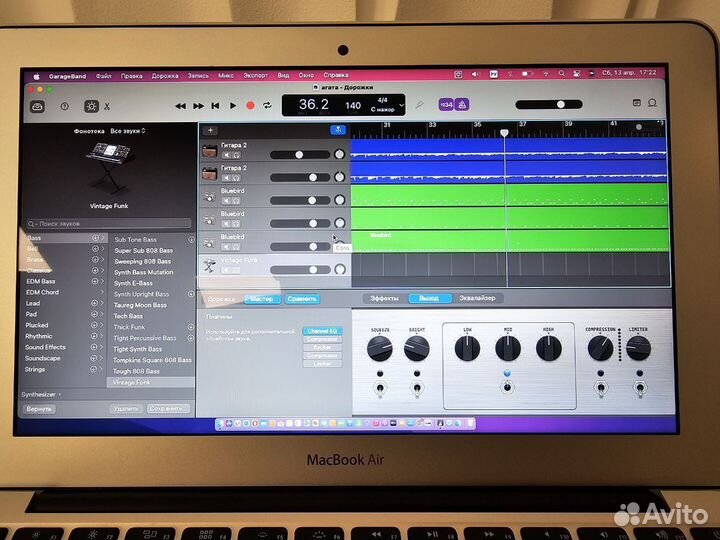The image size is (720, 540).
Task: Mute the Vintage Funk track
Action: (x=226, y=270)
